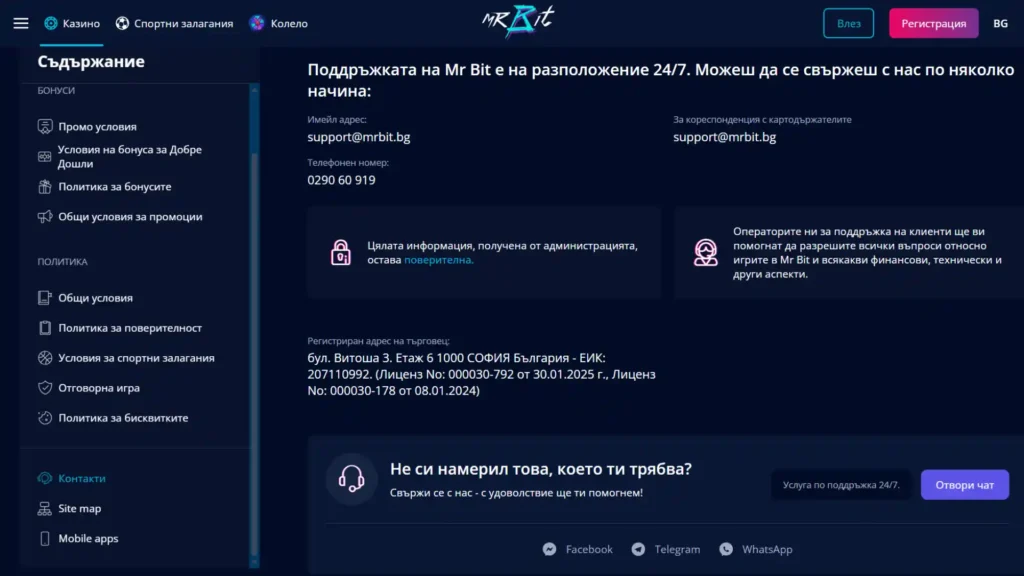1024x576 pixels.
Task: Open Политика за бисквитките
Action: point(123,418)
